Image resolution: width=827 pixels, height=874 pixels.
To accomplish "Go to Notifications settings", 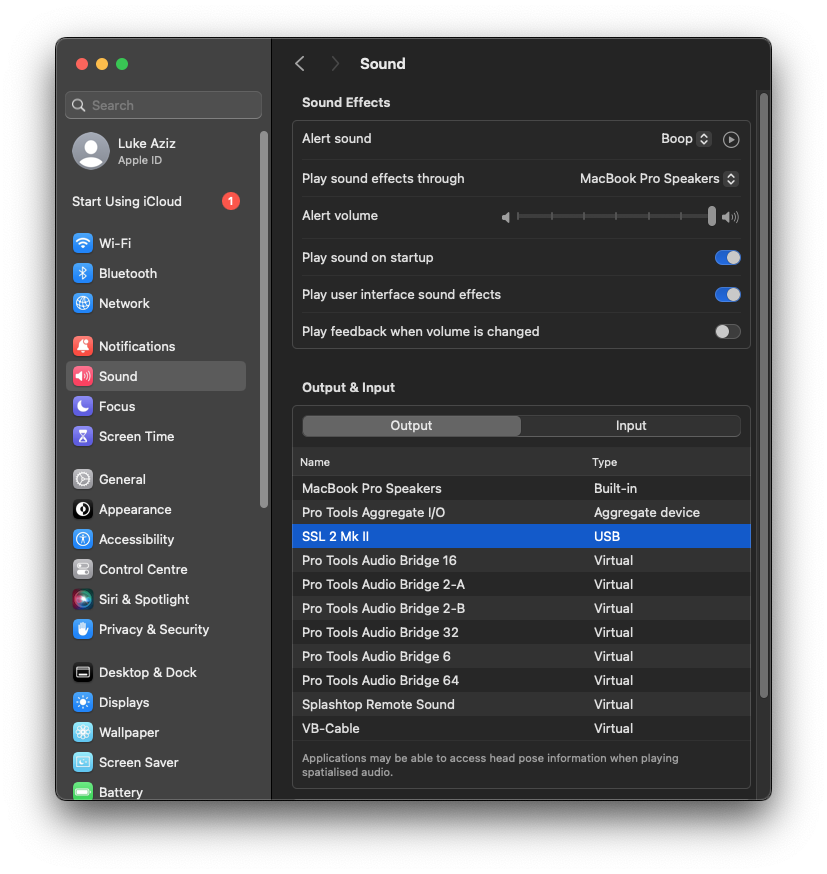I will [156, 346].
